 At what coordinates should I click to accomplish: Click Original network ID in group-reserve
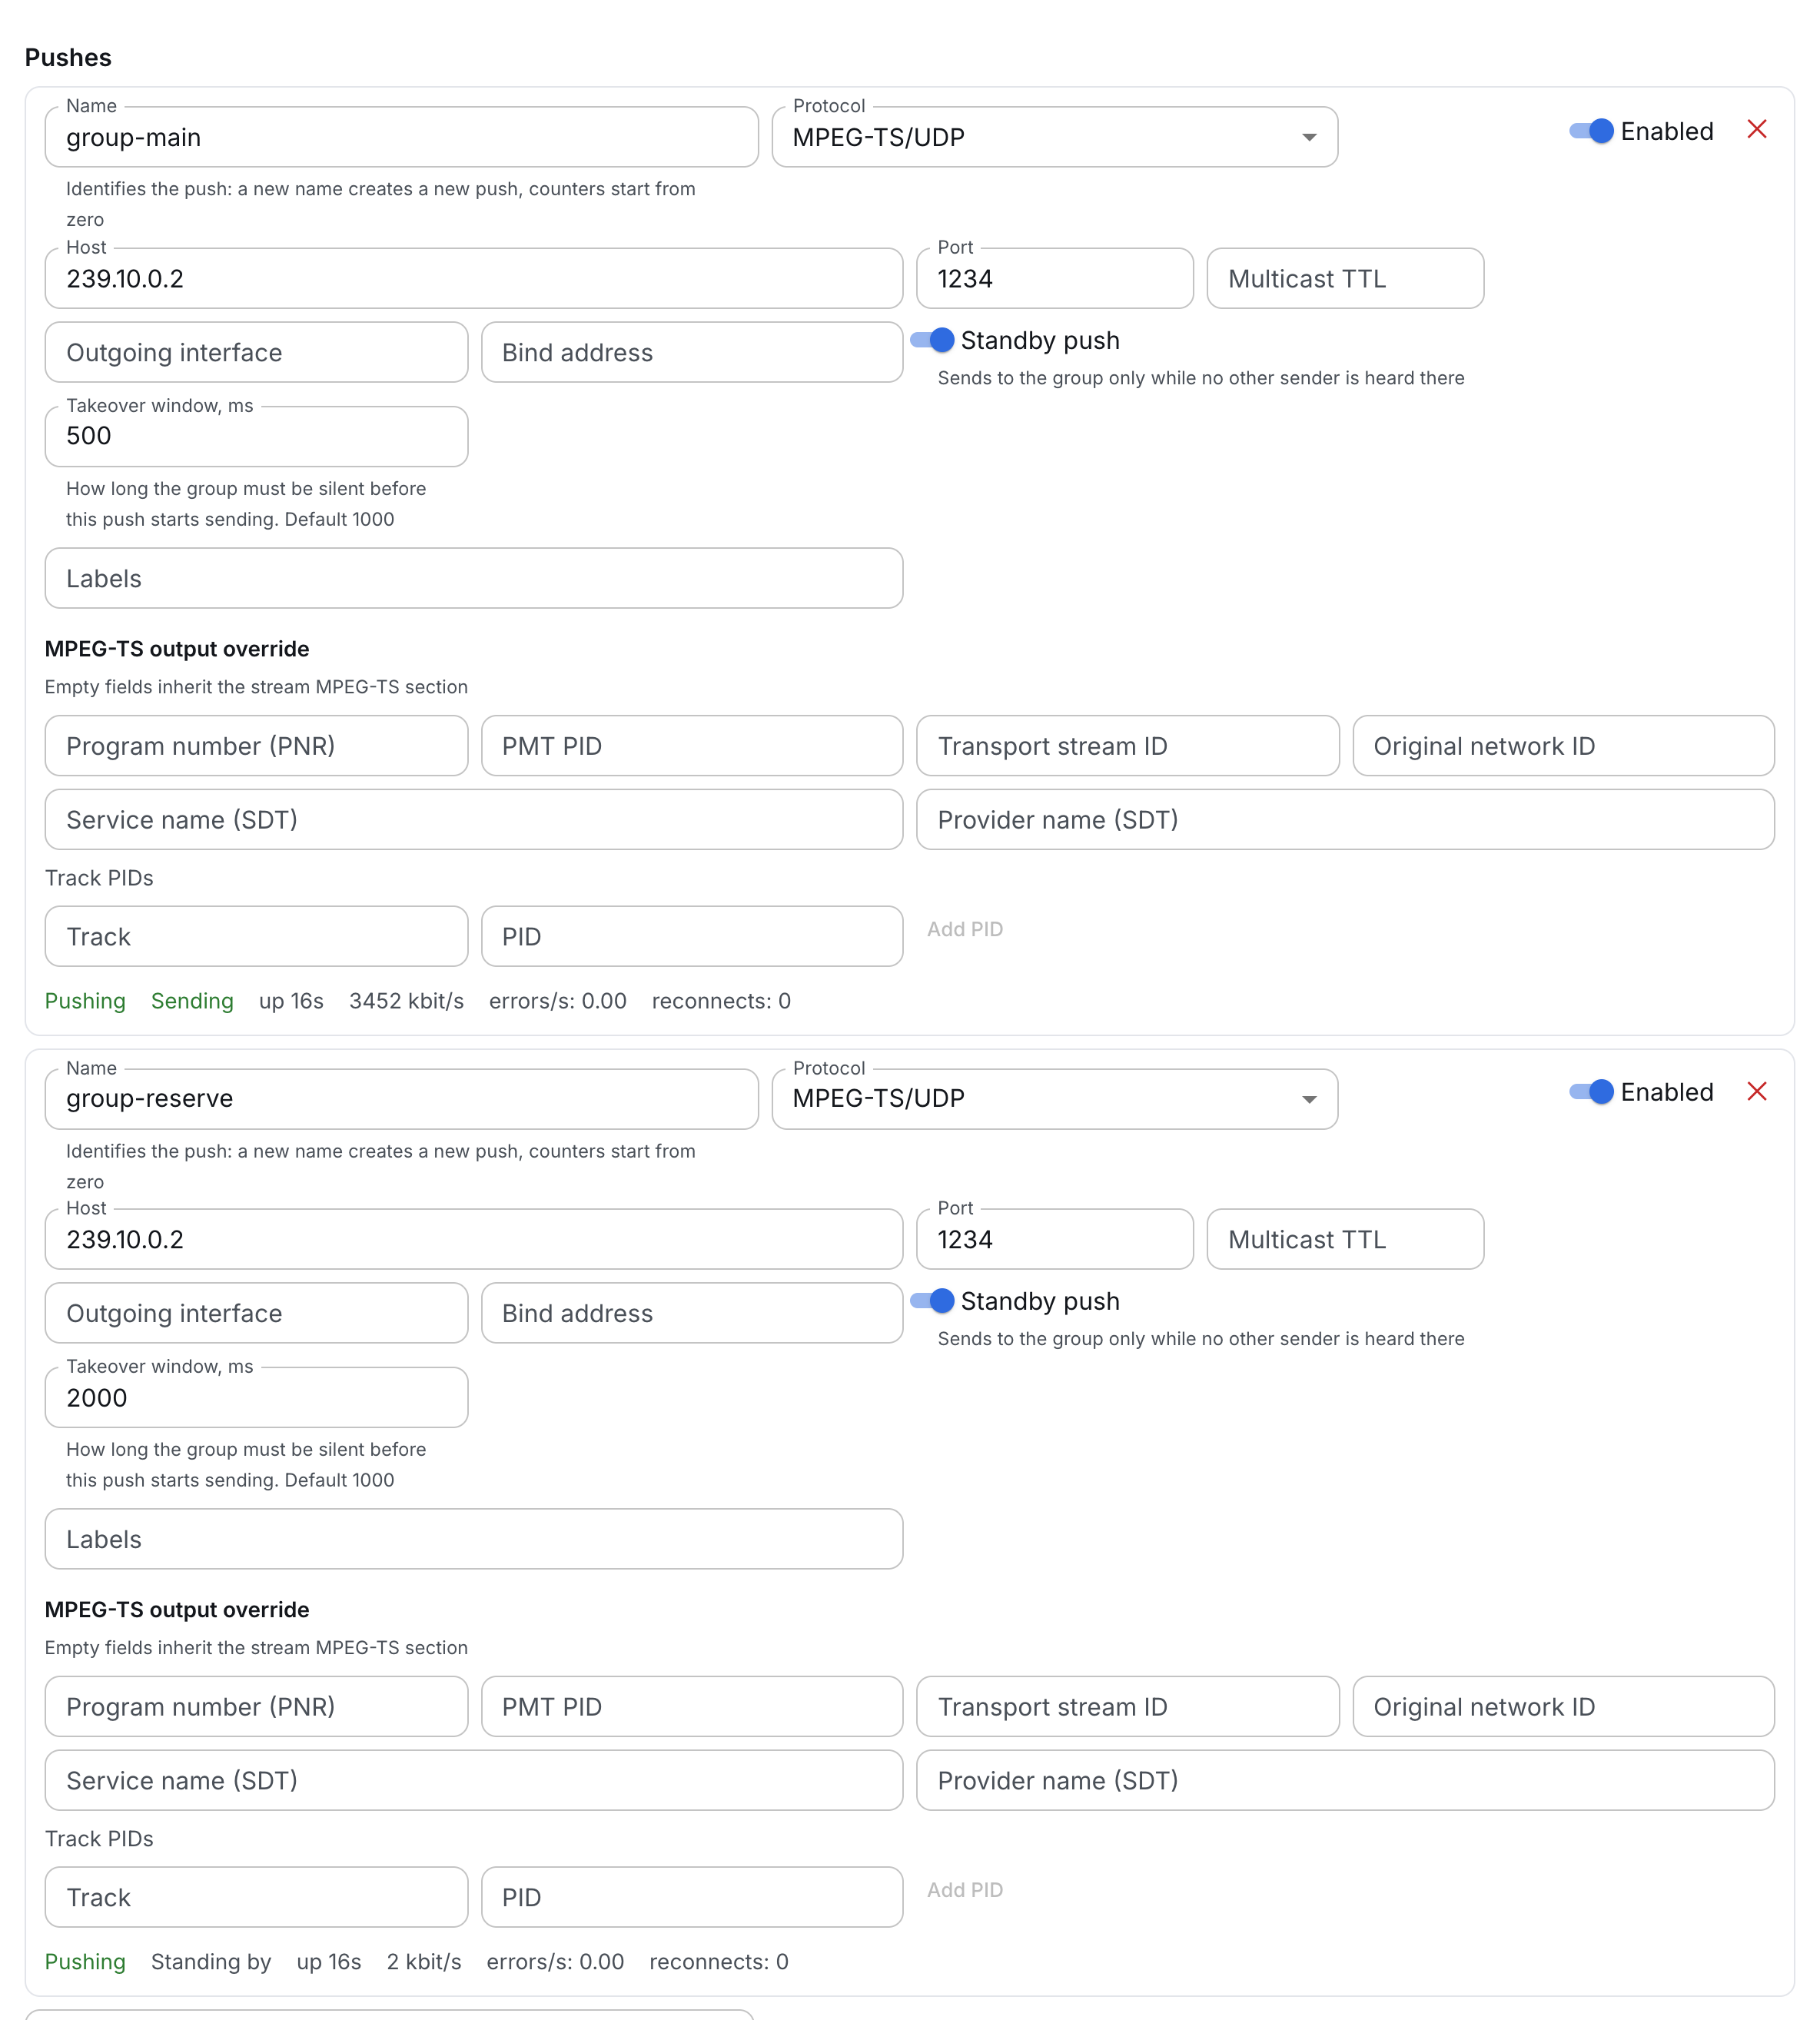(1563, 1707)
